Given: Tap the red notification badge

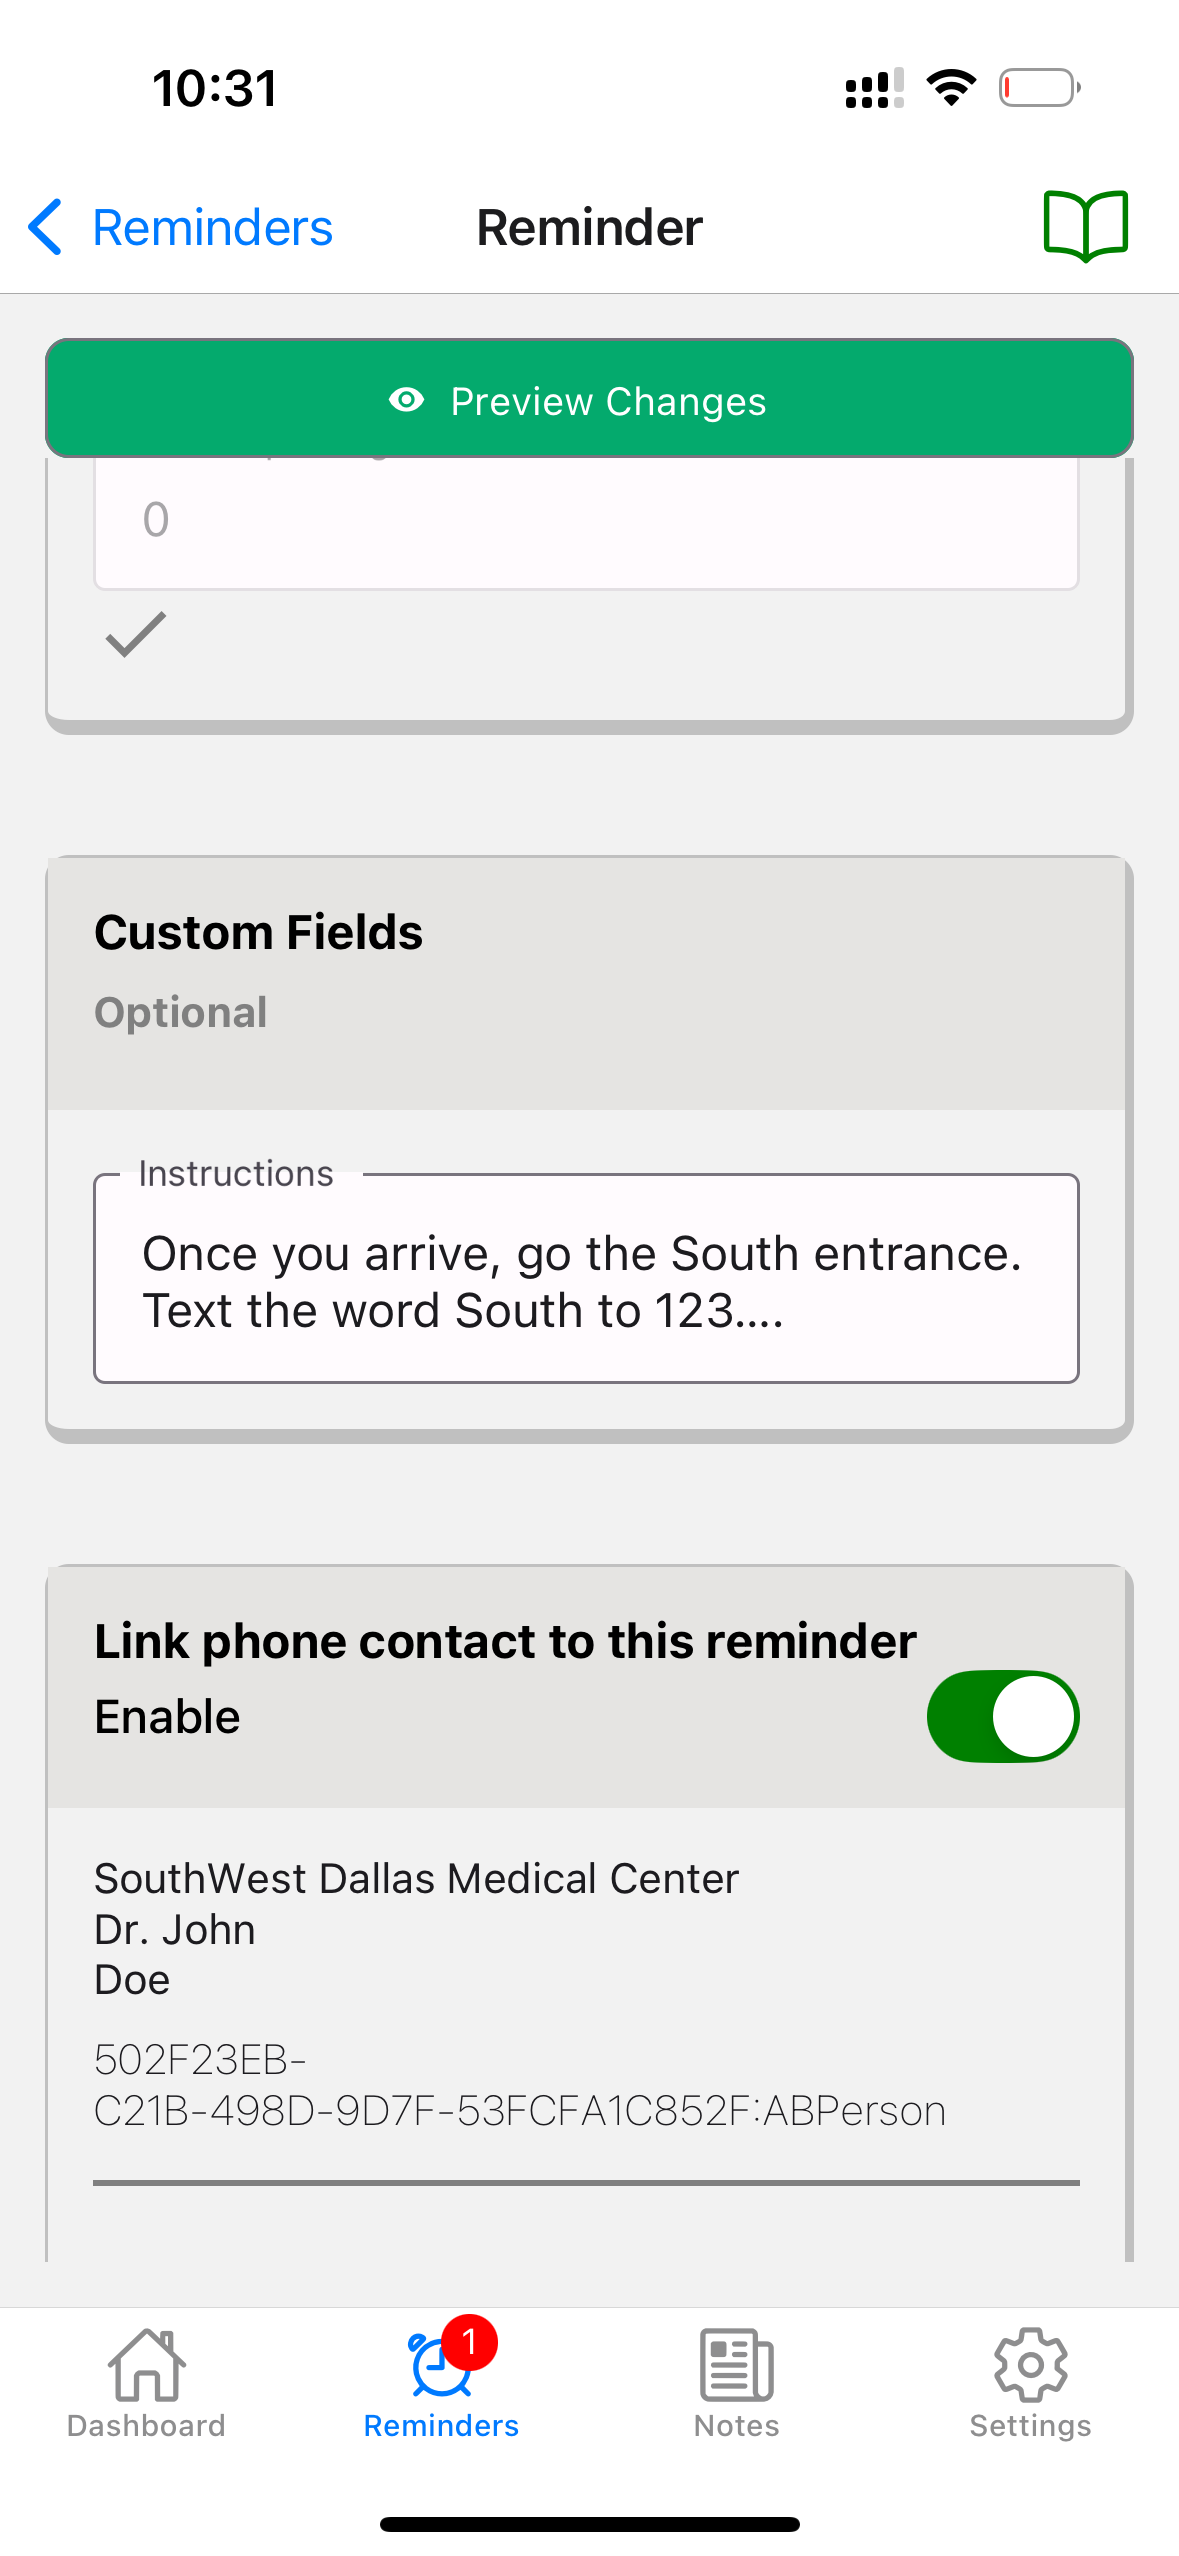Looking at the screenshot, I should [x=469, y=2342].
